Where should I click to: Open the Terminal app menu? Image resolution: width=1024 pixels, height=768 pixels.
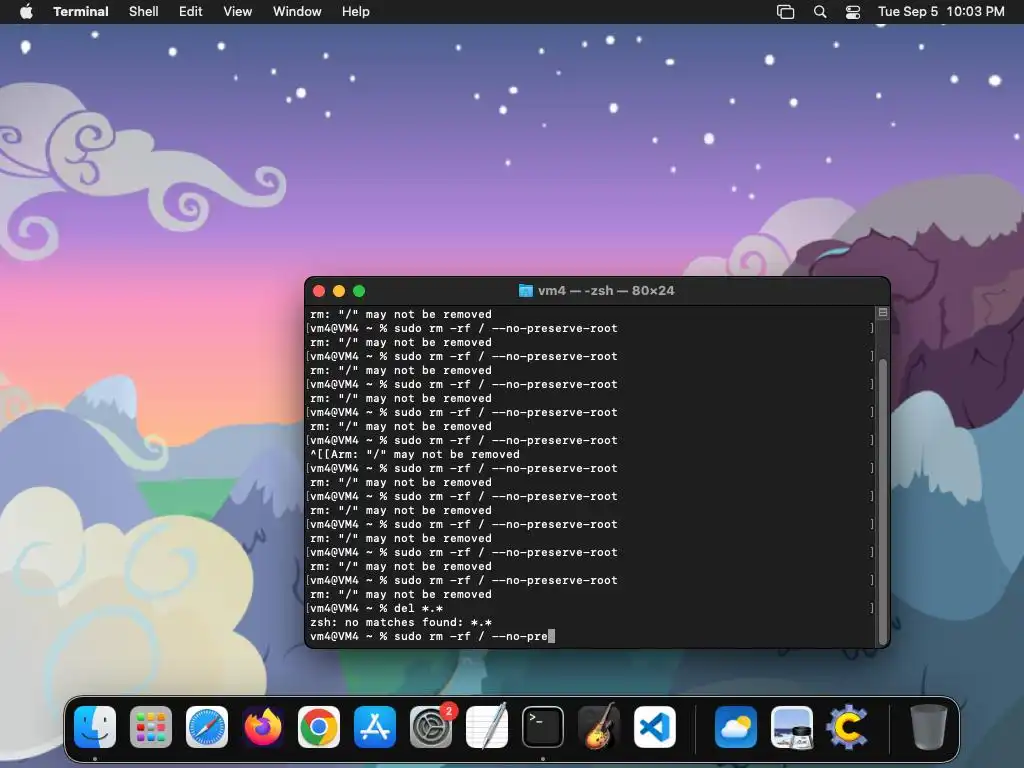(x=81, y=12)
